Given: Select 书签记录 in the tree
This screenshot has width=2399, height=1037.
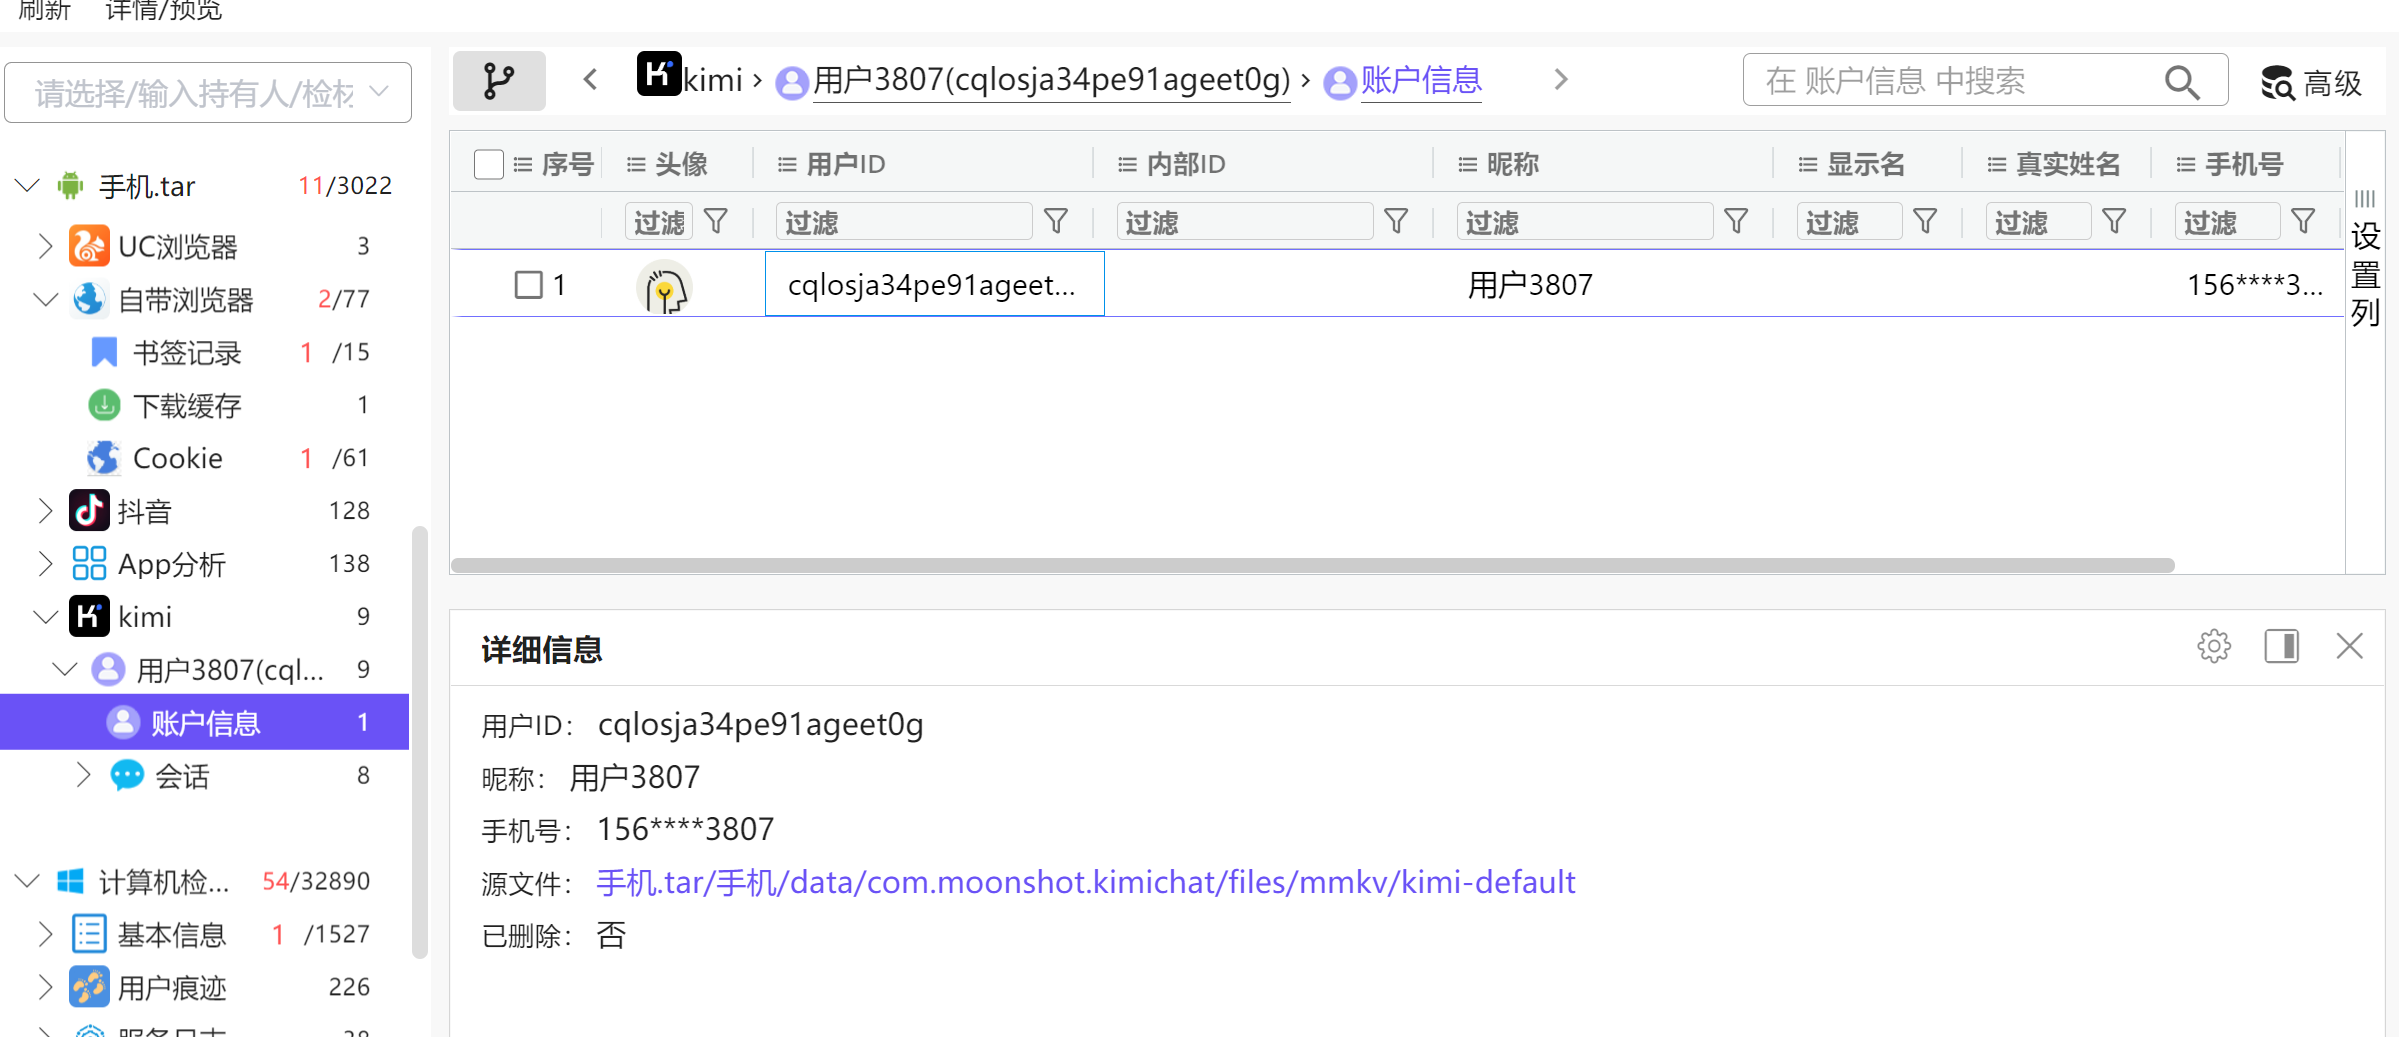Looking at the screenshot, I should click(187, 352).
